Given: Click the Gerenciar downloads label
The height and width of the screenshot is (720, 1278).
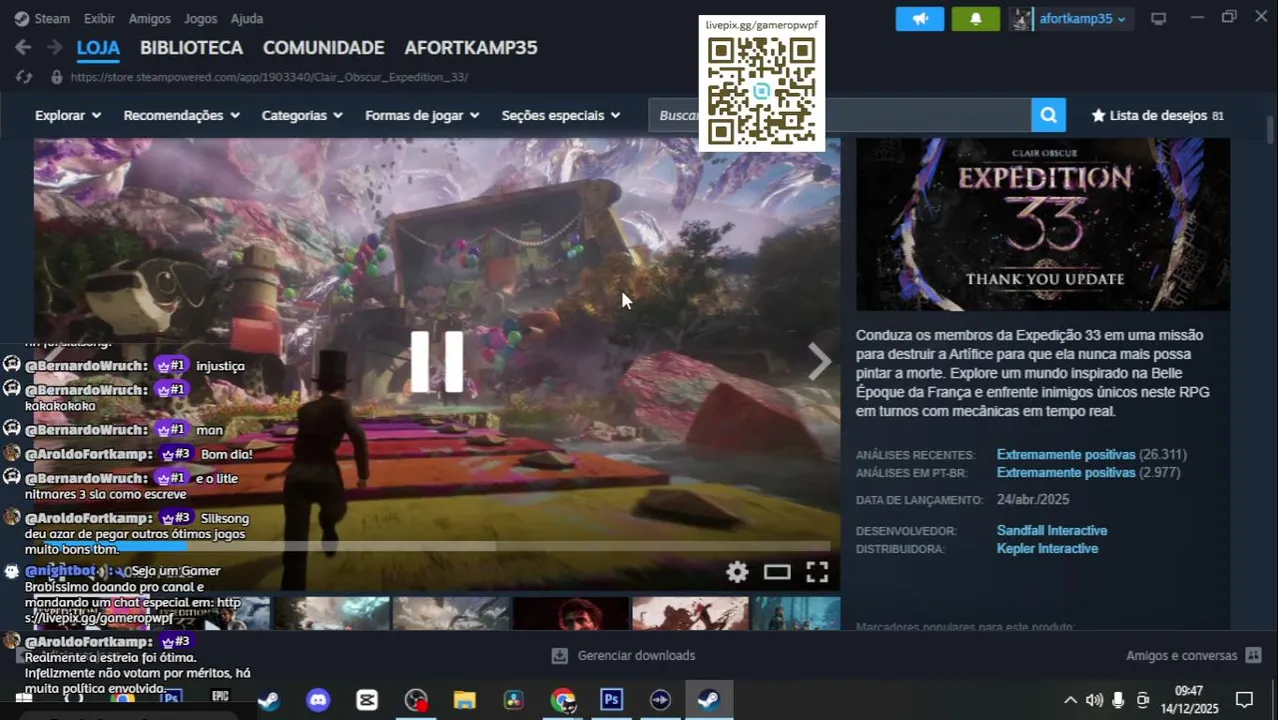Looking at the screenshot, I should click(x=636, y=656).
